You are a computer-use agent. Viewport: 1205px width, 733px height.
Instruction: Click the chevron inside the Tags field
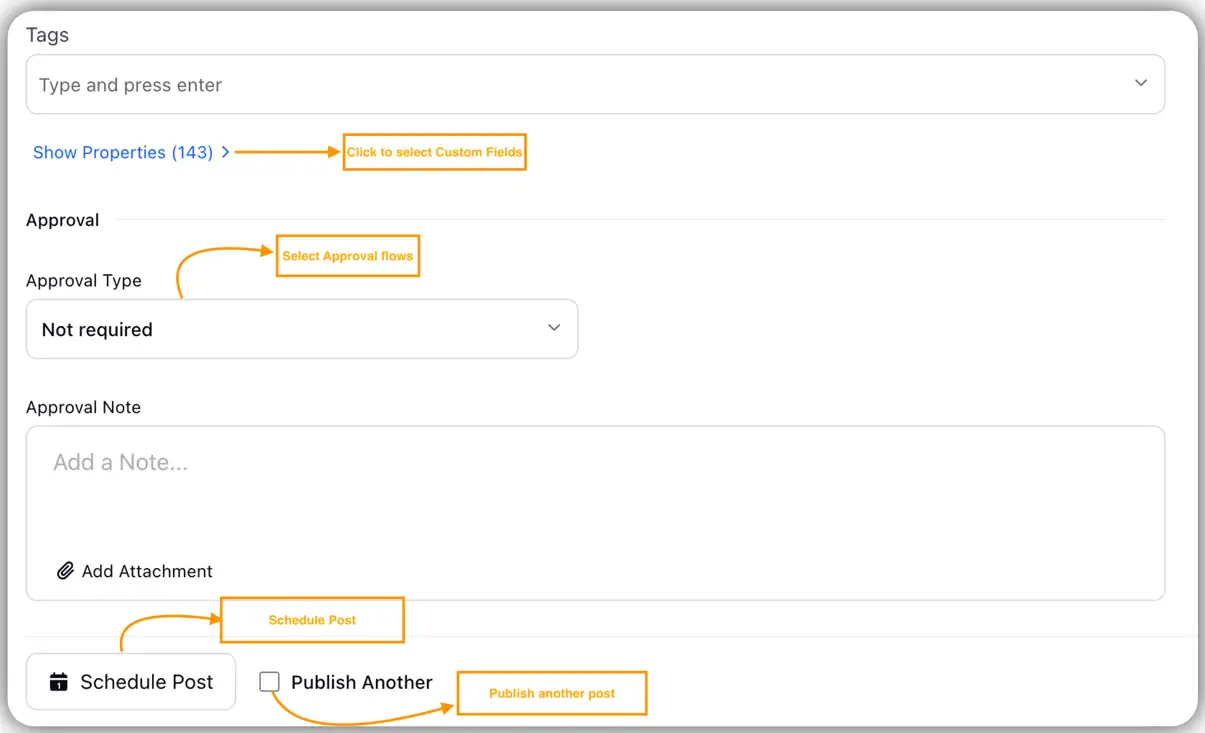[1140, 84]
